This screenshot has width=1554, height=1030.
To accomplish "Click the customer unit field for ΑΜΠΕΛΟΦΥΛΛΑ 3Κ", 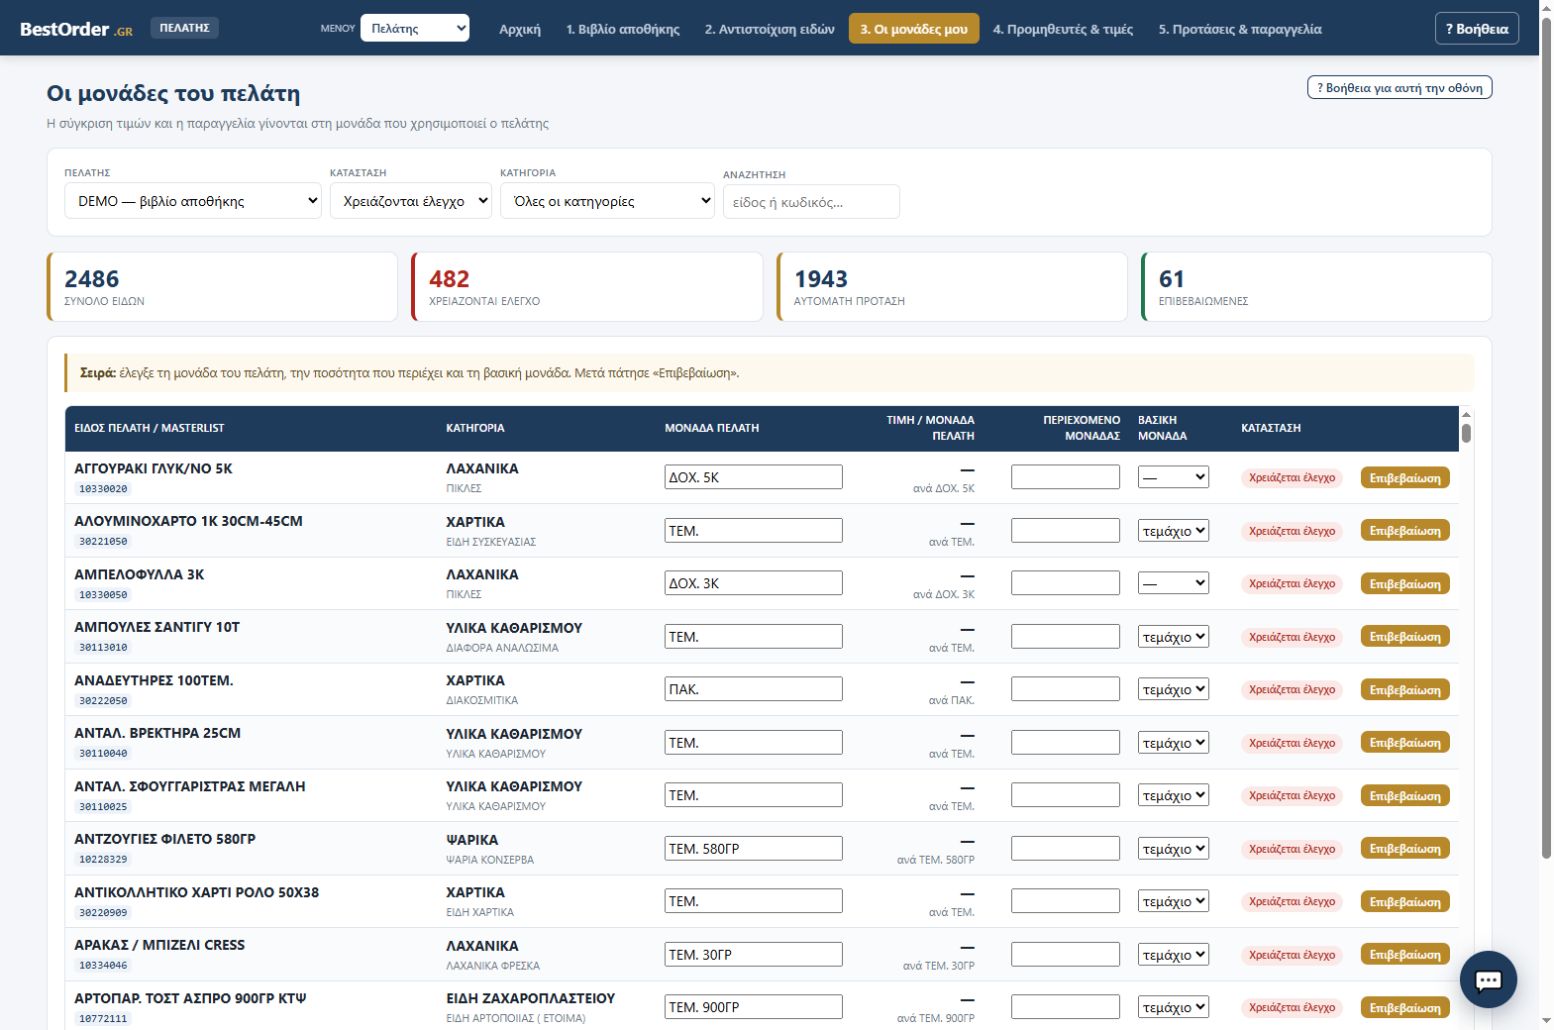I will 753,583.
